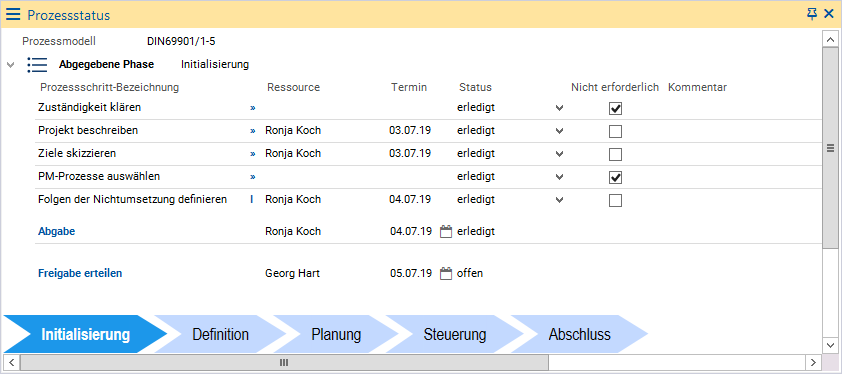Select the Ziele skizzieren step name

(77, 154)
